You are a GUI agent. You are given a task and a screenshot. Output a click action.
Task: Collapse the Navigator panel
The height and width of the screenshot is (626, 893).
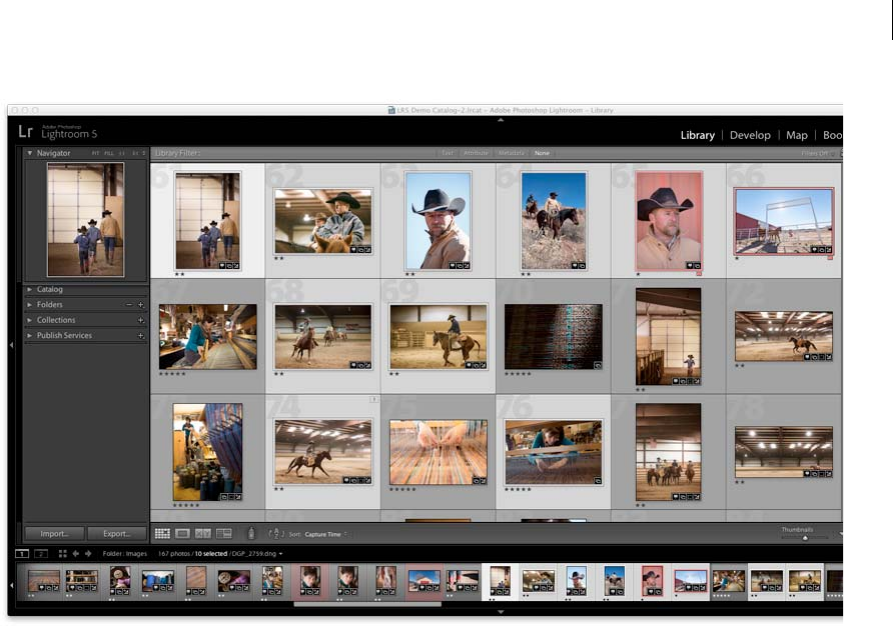pyautogui.click(x=30, y=153)
